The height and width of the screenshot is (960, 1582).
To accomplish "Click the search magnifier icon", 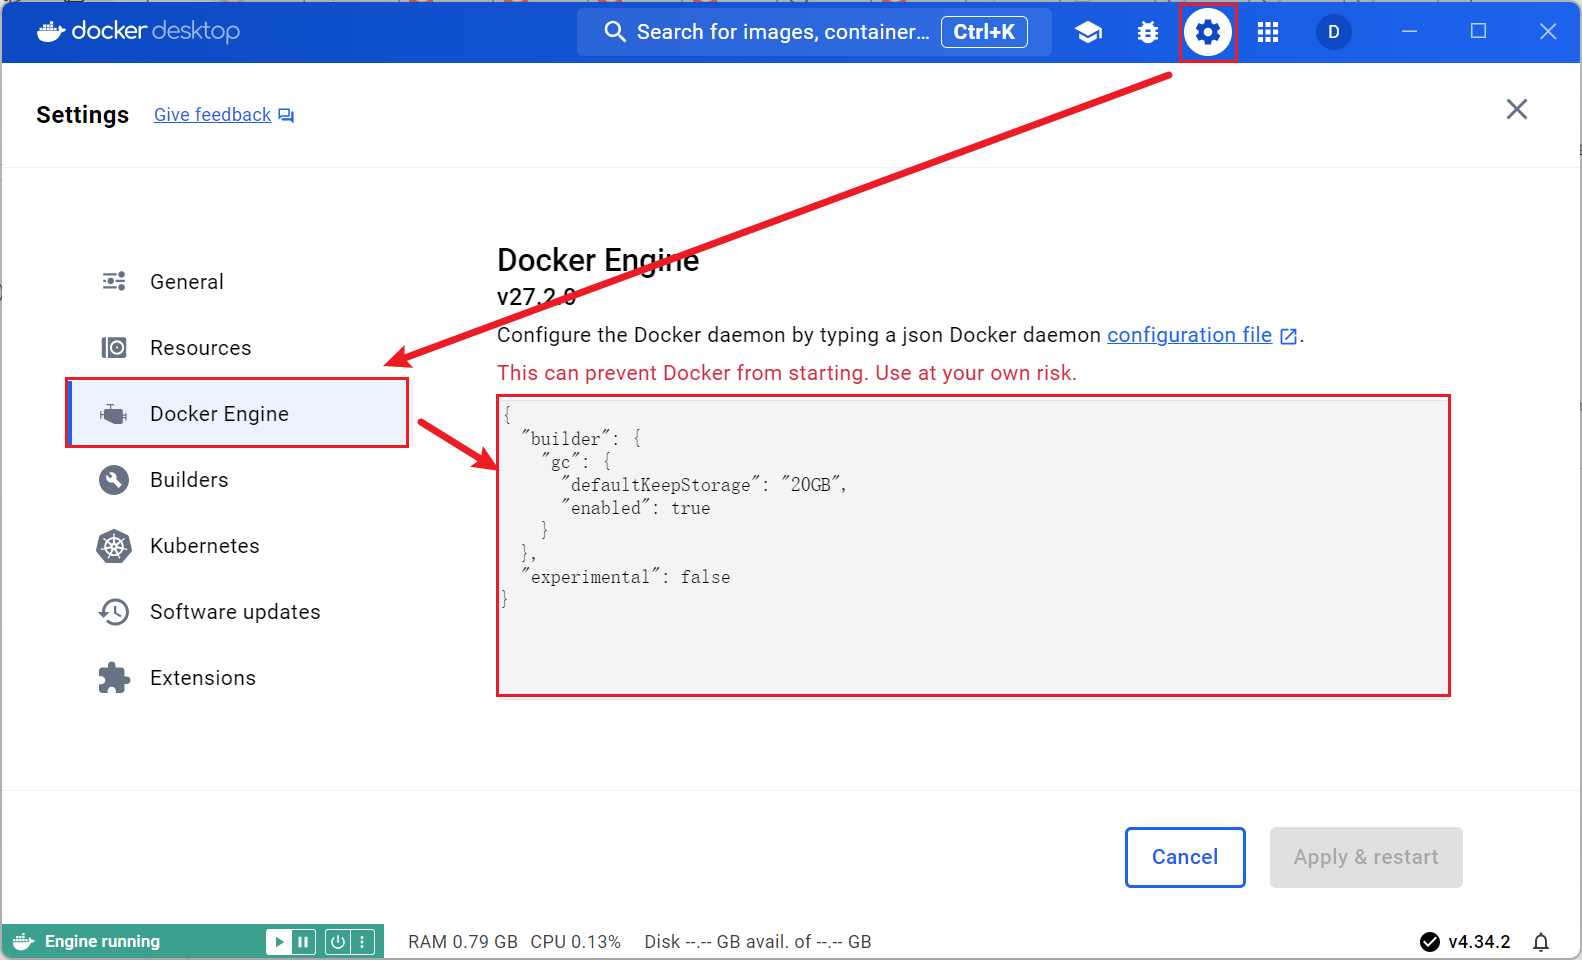I will tap(615, 32).
